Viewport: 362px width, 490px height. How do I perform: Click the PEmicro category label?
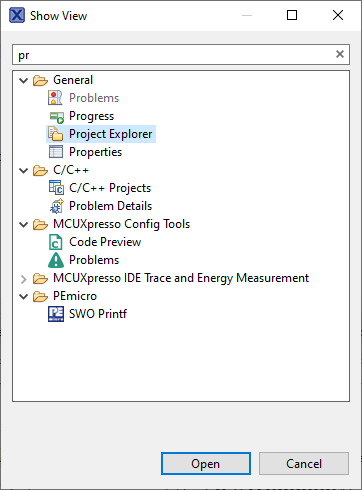tap(75, 296)
